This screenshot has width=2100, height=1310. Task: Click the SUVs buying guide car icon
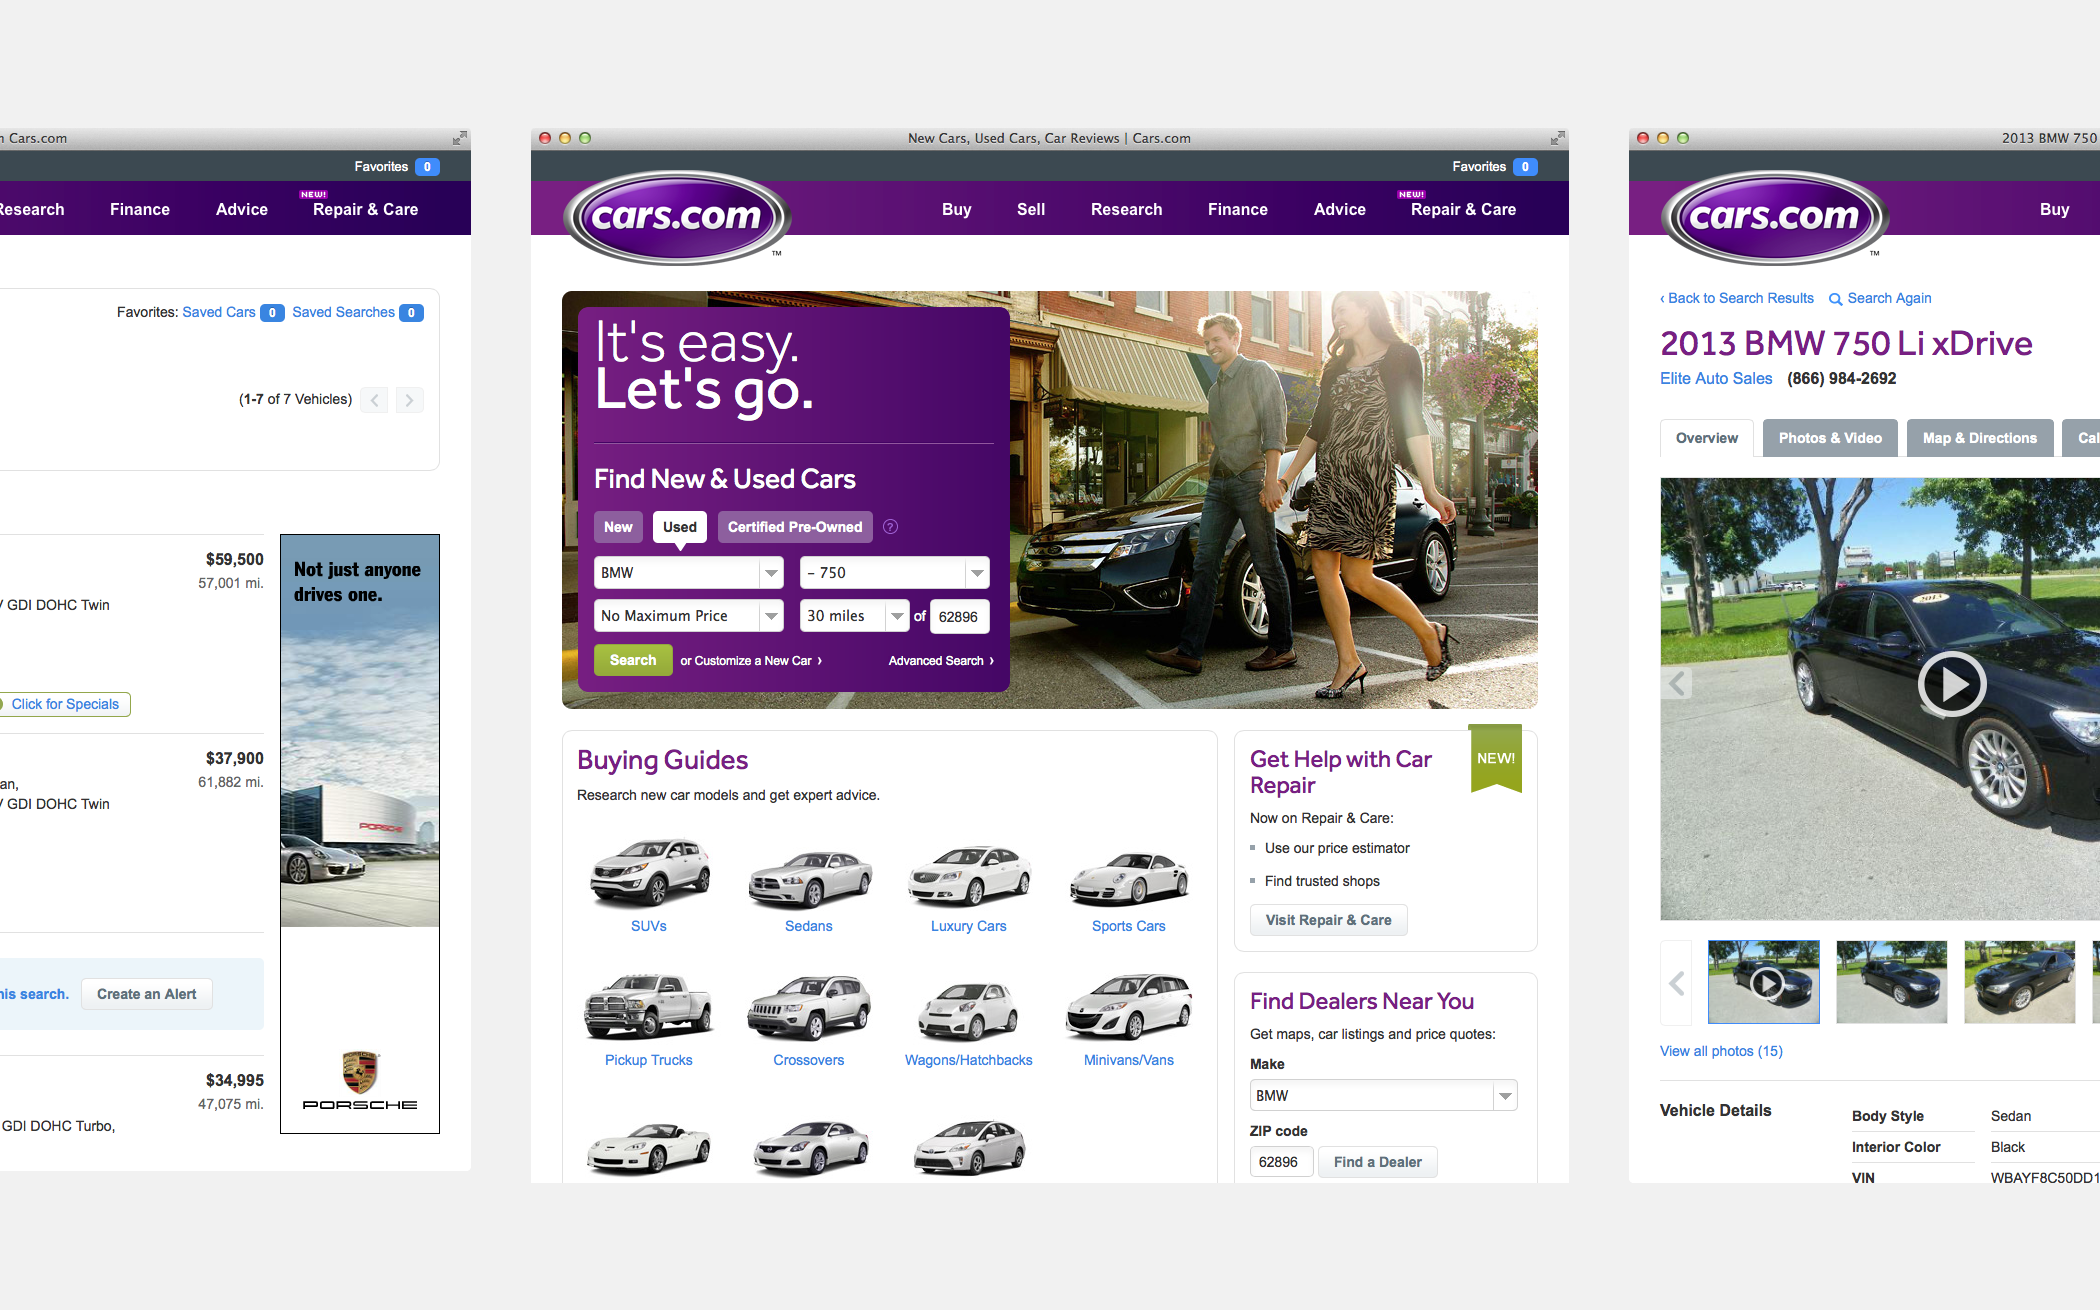point(649,872)
